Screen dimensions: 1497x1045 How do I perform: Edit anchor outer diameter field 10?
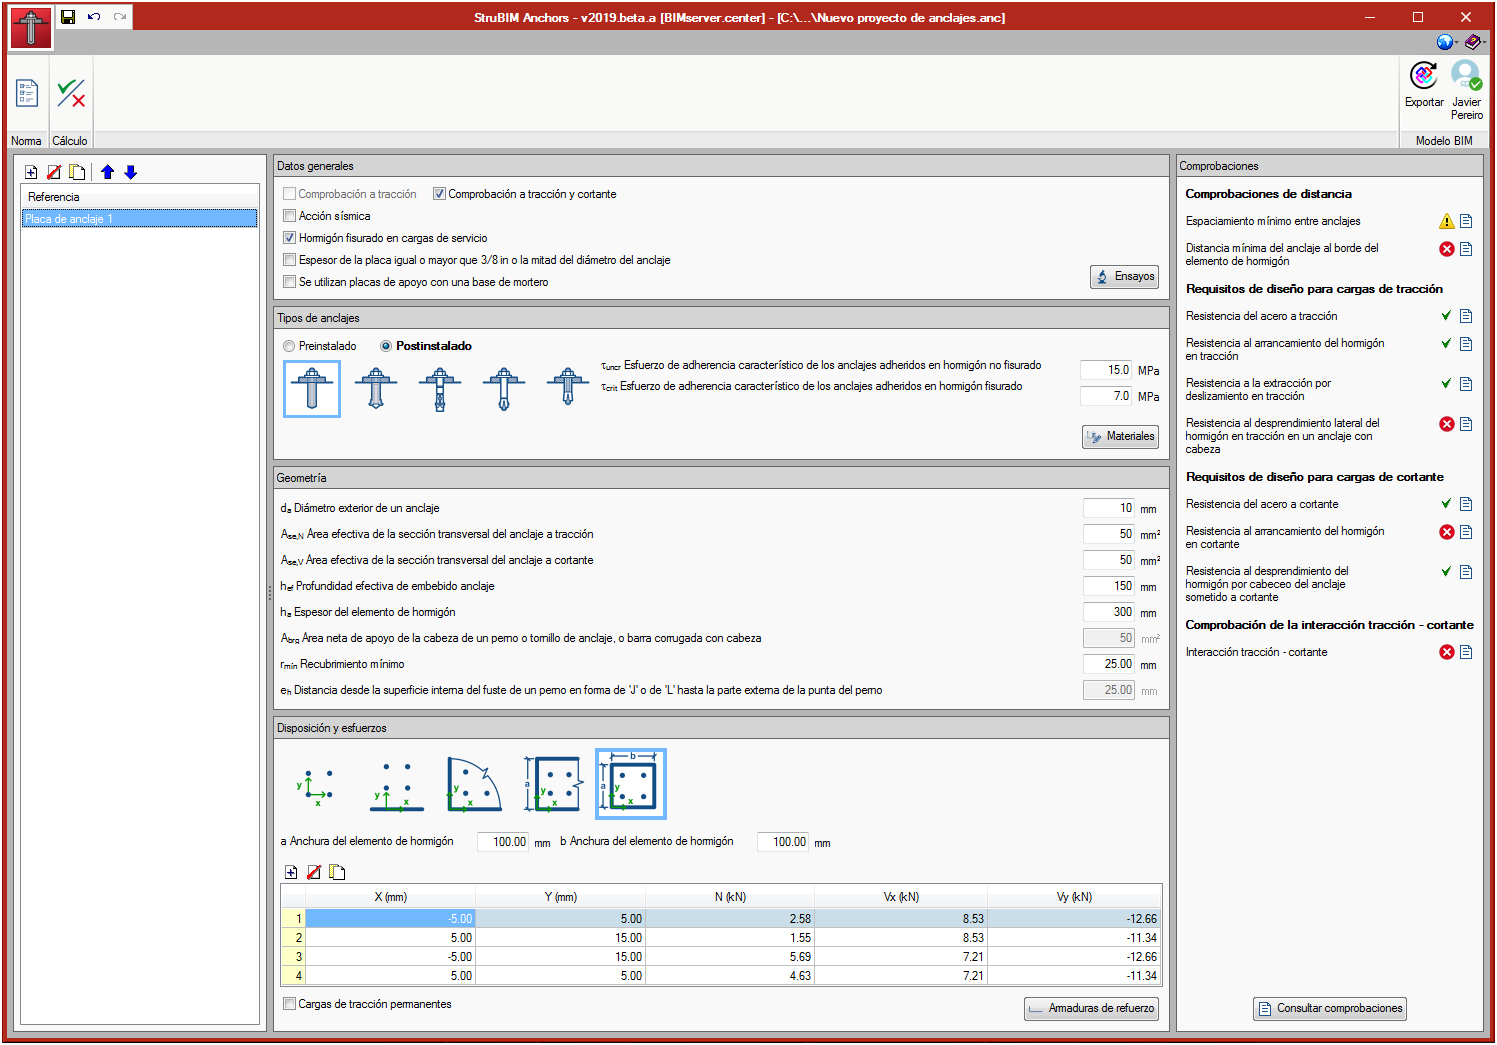click(x=1109, y=508)
